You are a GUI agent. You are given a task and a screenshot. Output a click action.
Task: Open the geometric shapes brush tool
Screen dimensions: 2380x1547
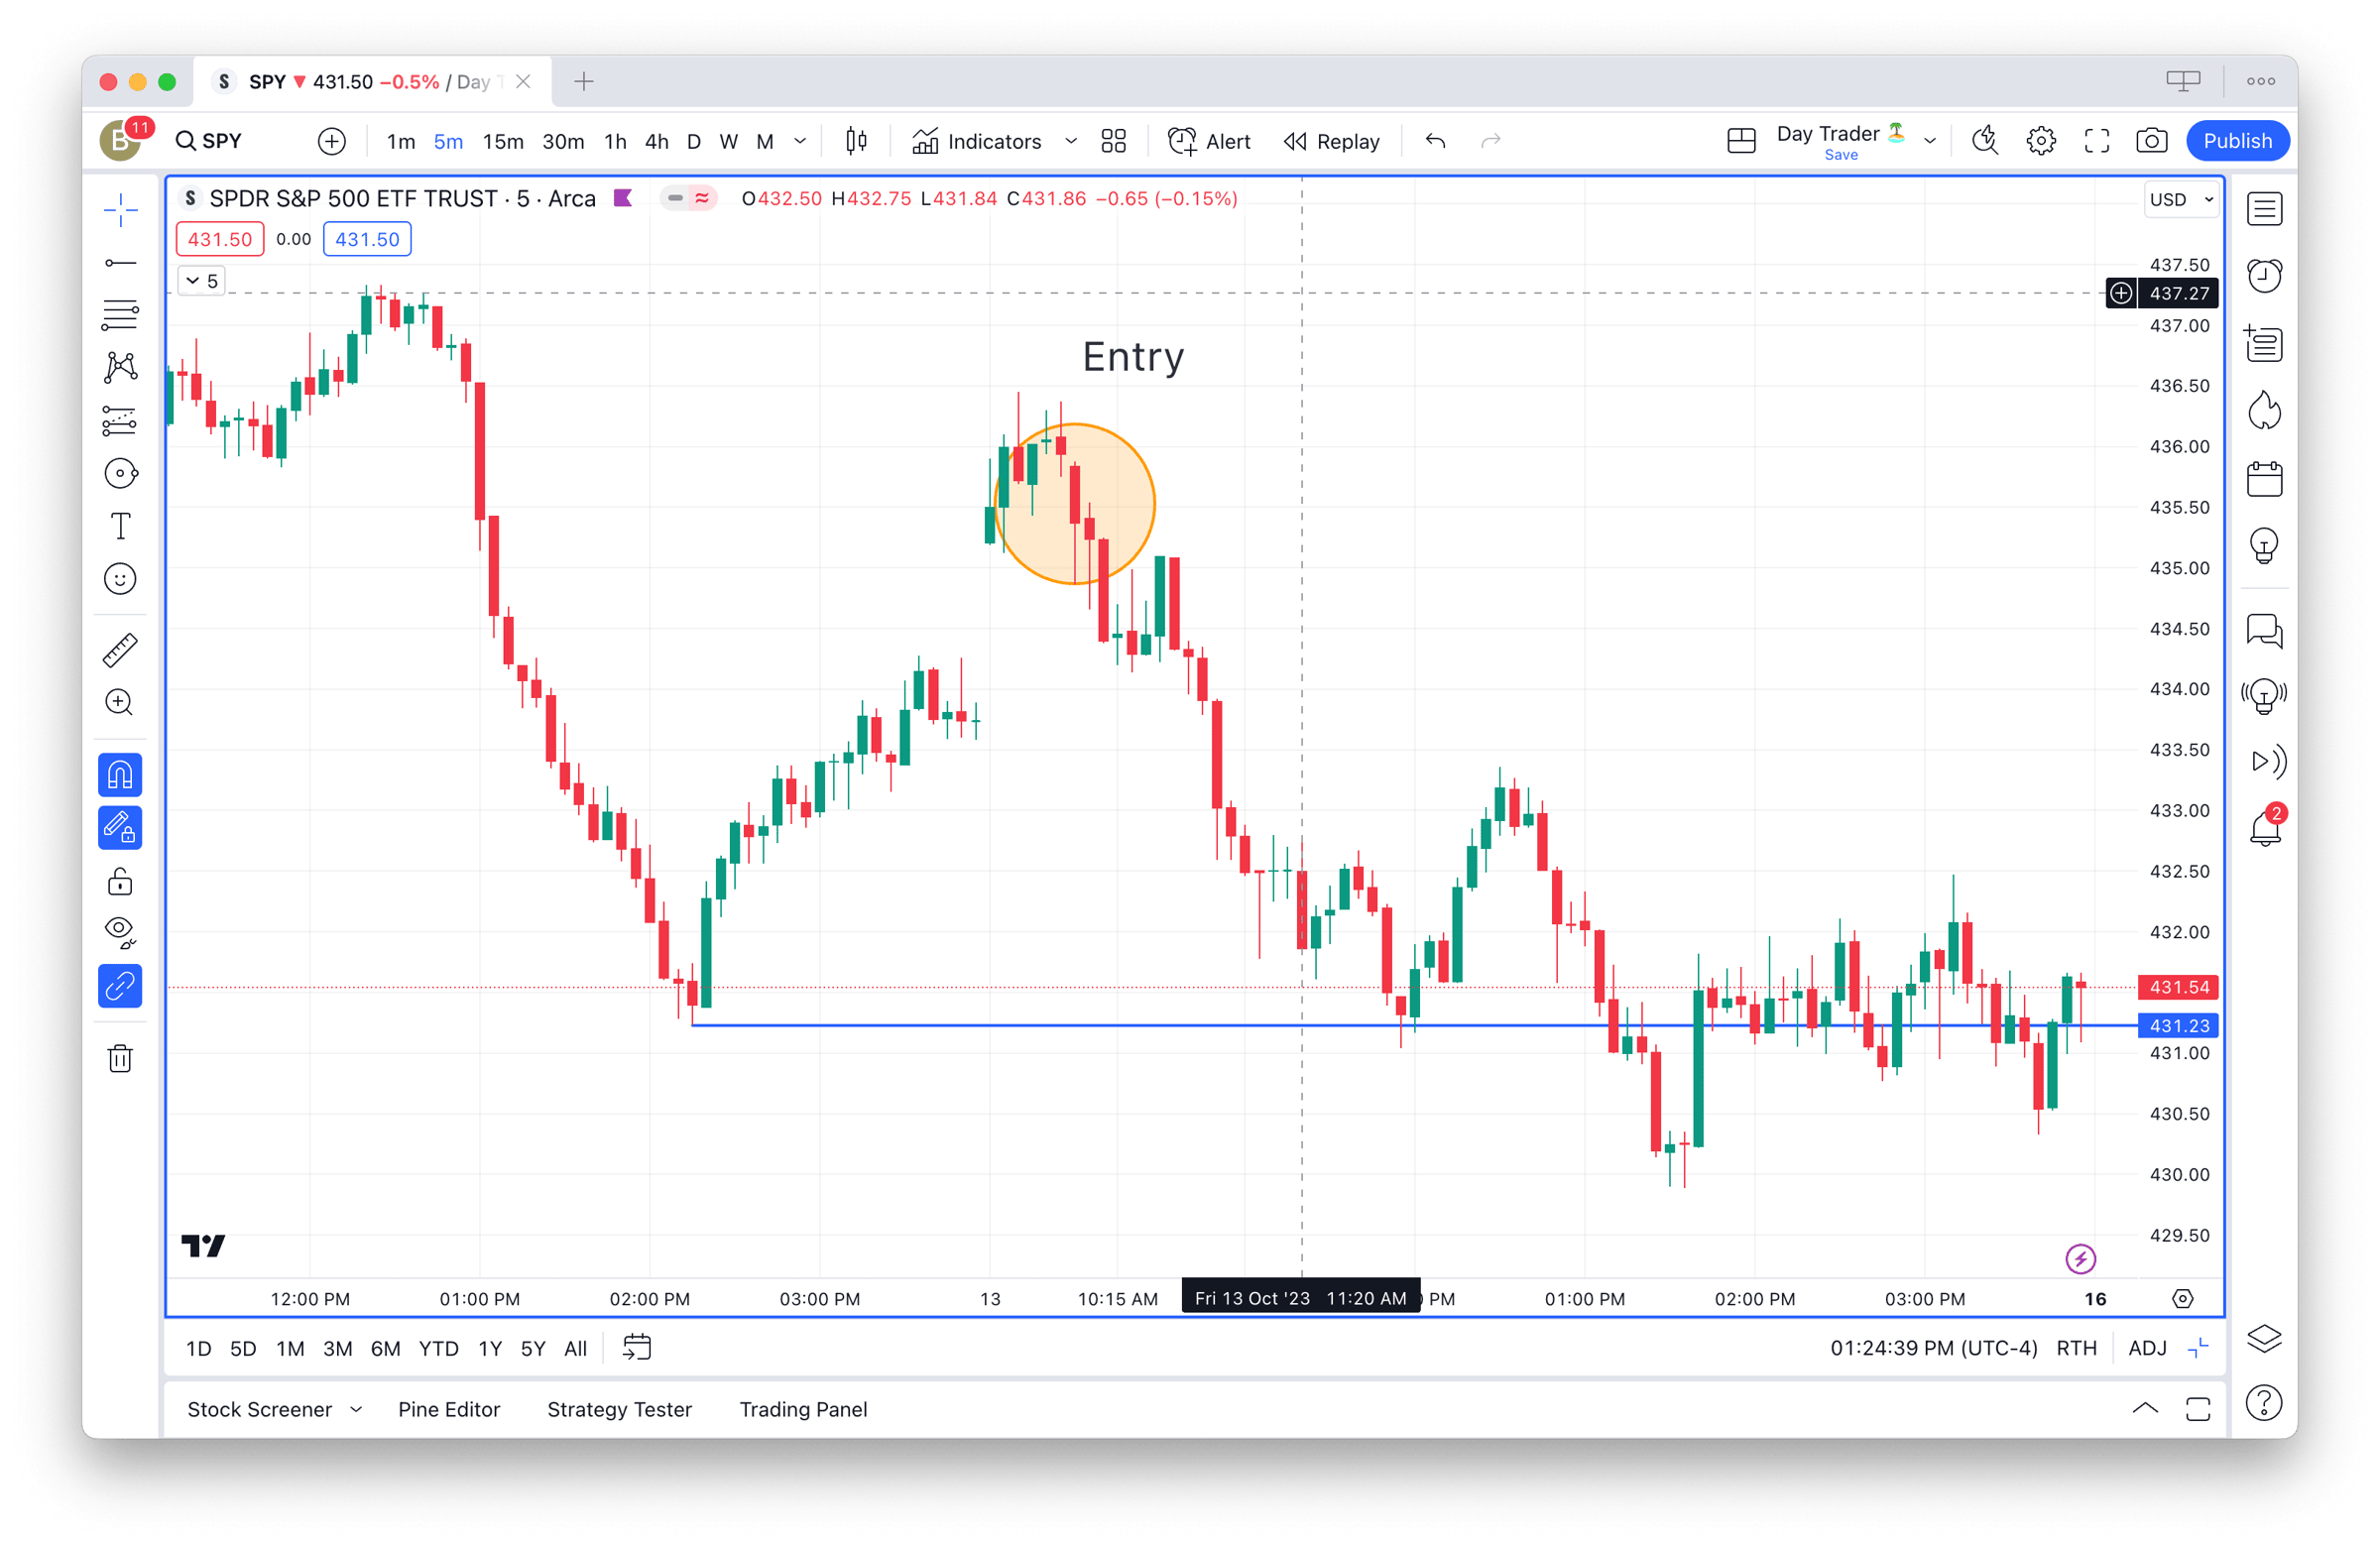click(120, 473)
